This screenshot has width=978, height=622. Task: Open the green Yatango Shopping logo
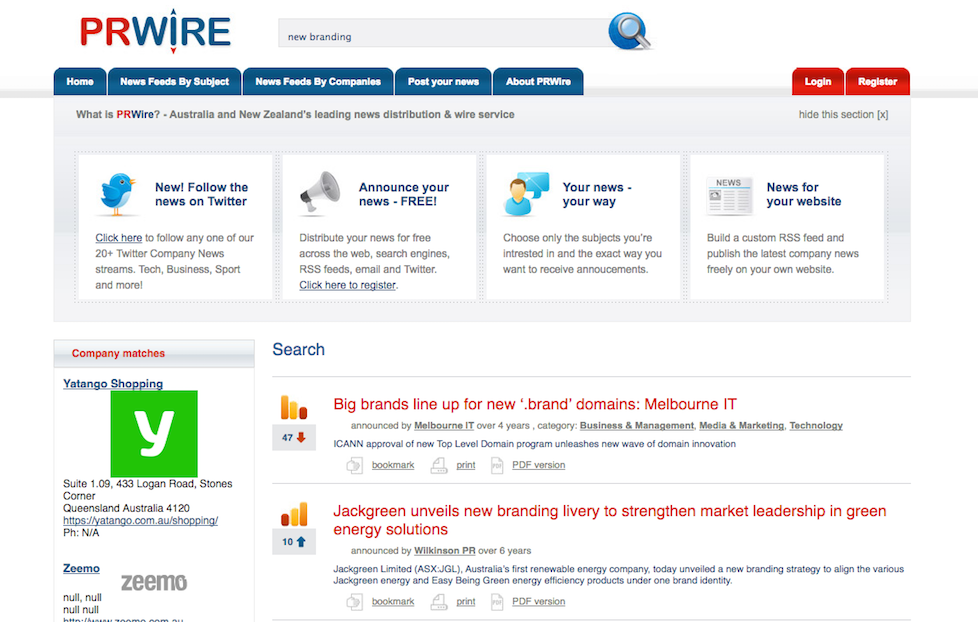(x=154, y=434)
